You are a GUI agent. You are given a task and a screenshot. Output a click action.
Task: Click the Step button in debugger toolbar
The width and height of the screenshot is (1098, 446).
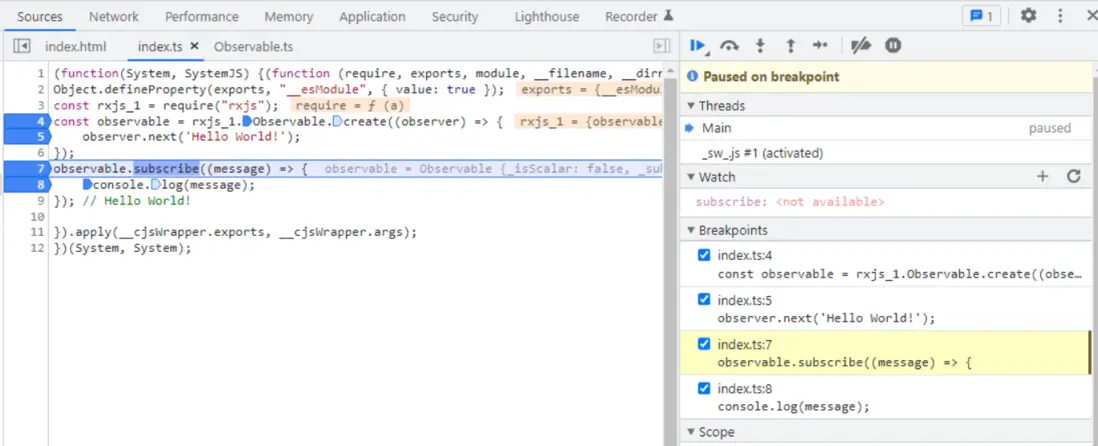pyautogui.click(x=820, y=46)
